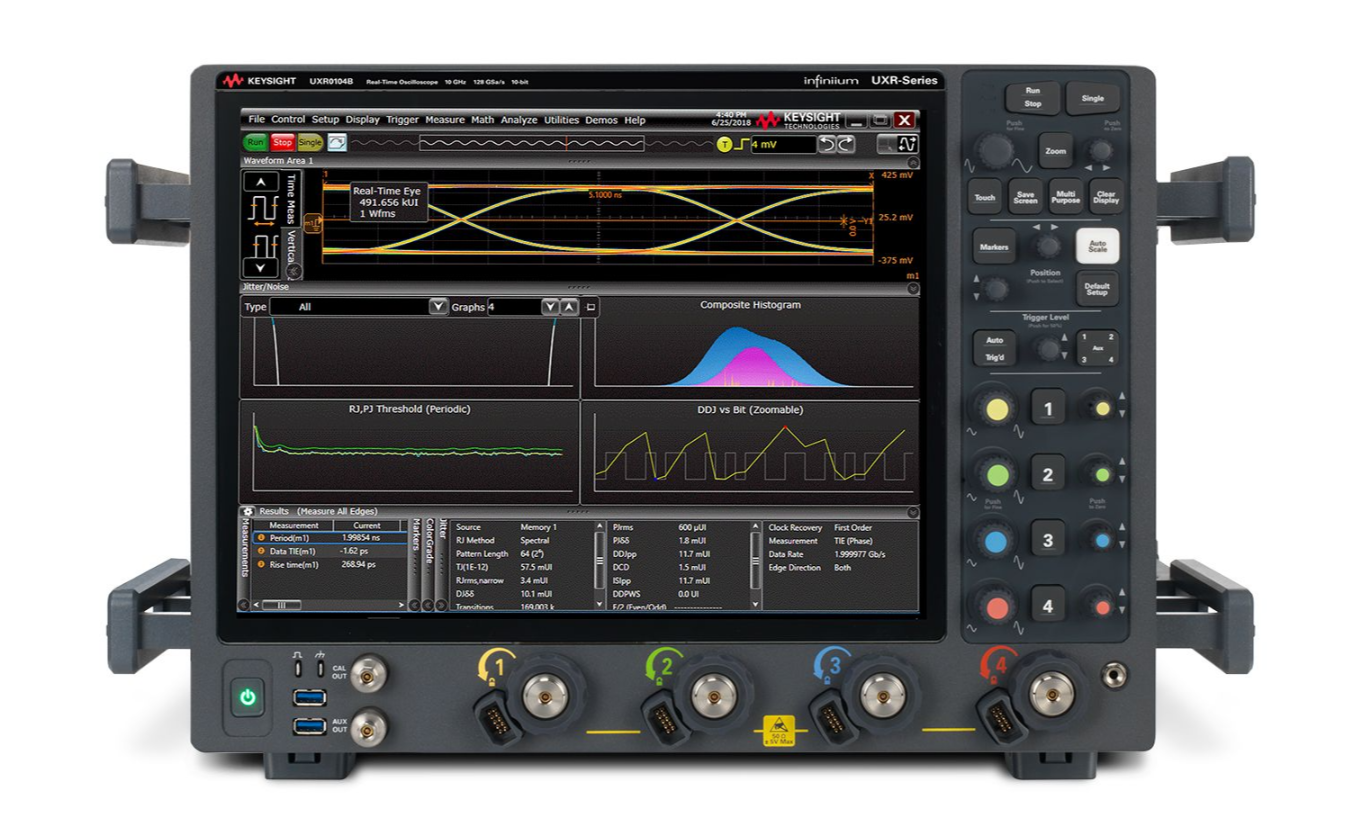This screenshot has height=827, width=1346.
Task: Click the falling edge measurement icon
Action: 264,246
